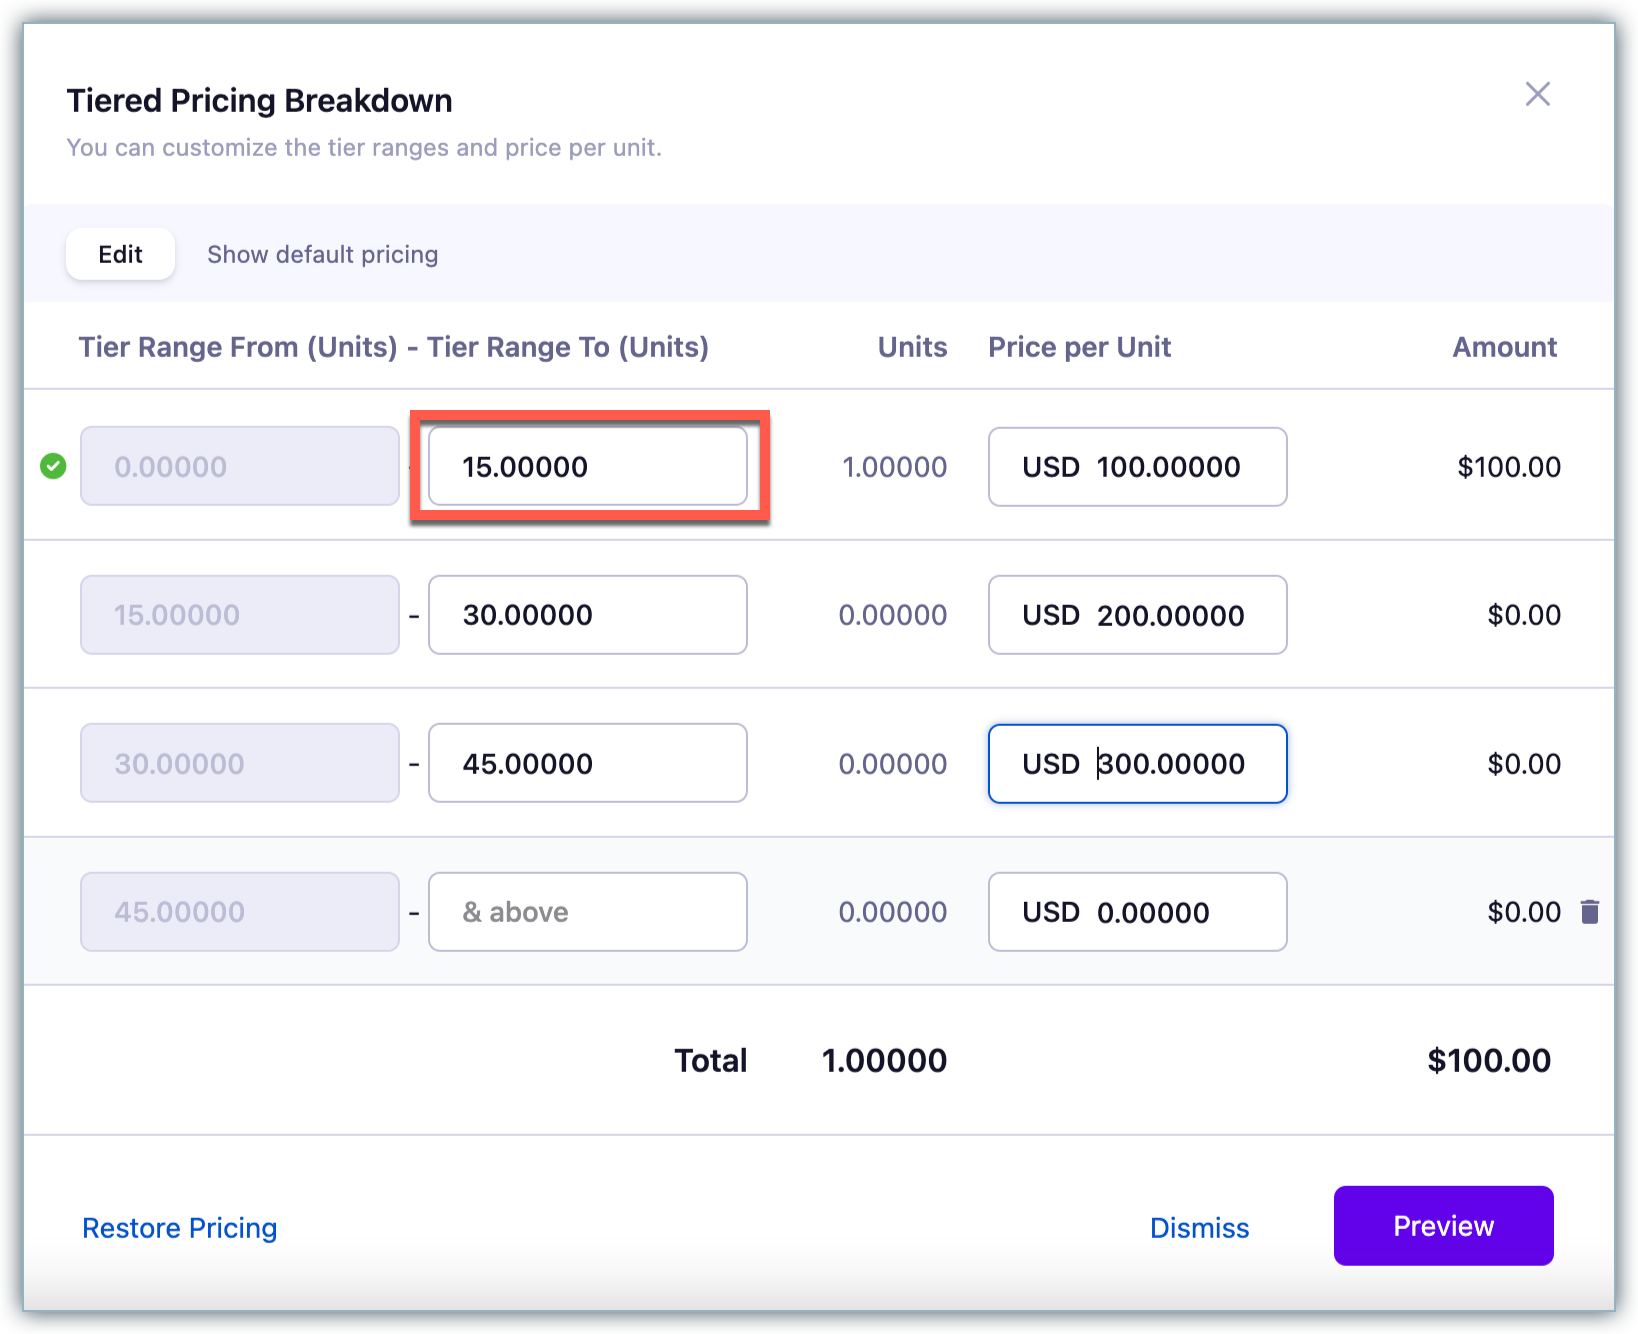Click the disabled 0.00000 range from field
The image size is (1638, 1334).
pos(240,467)
